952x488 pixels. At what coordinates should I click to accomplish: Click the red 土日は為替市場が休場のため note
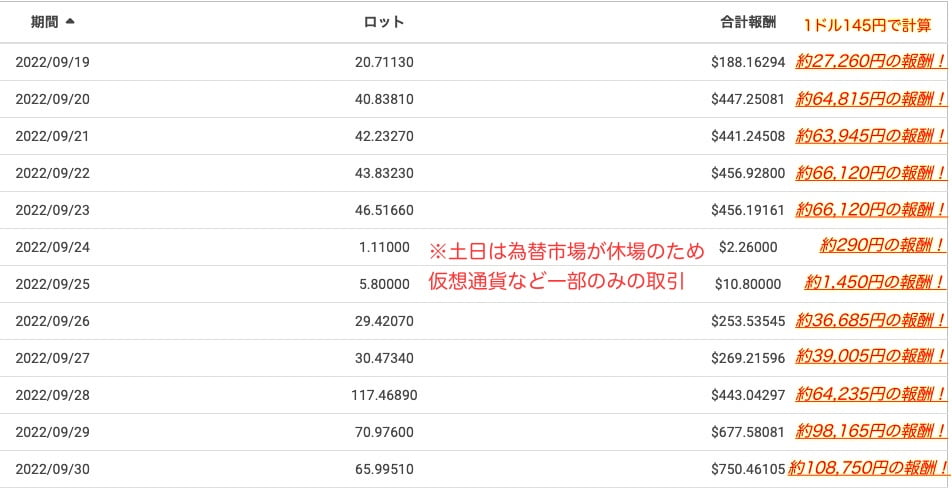(567, 251)
